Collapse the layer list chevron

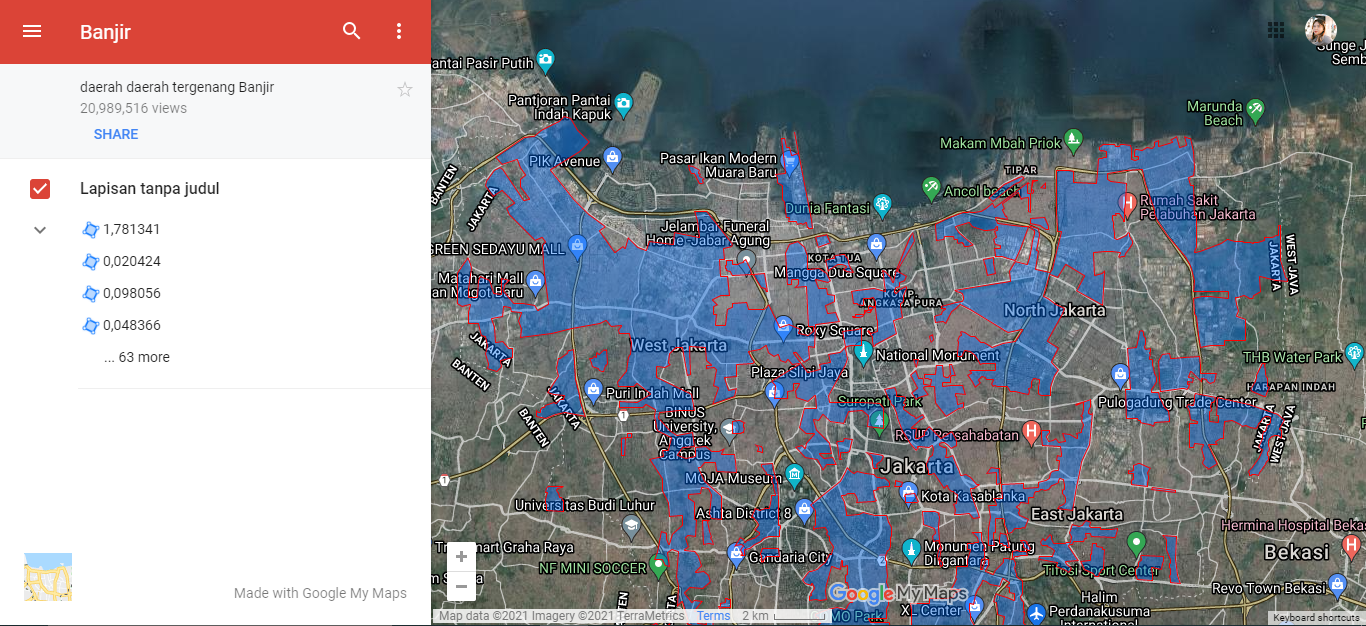(40, 230)
